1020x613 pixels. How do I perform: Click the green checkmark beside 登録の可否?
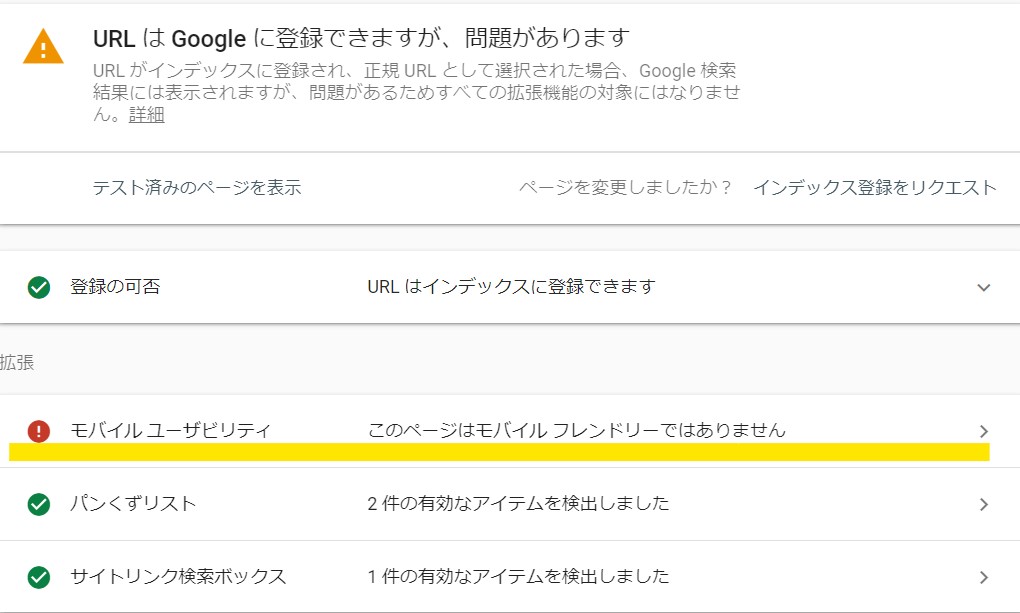coord(39,287)
